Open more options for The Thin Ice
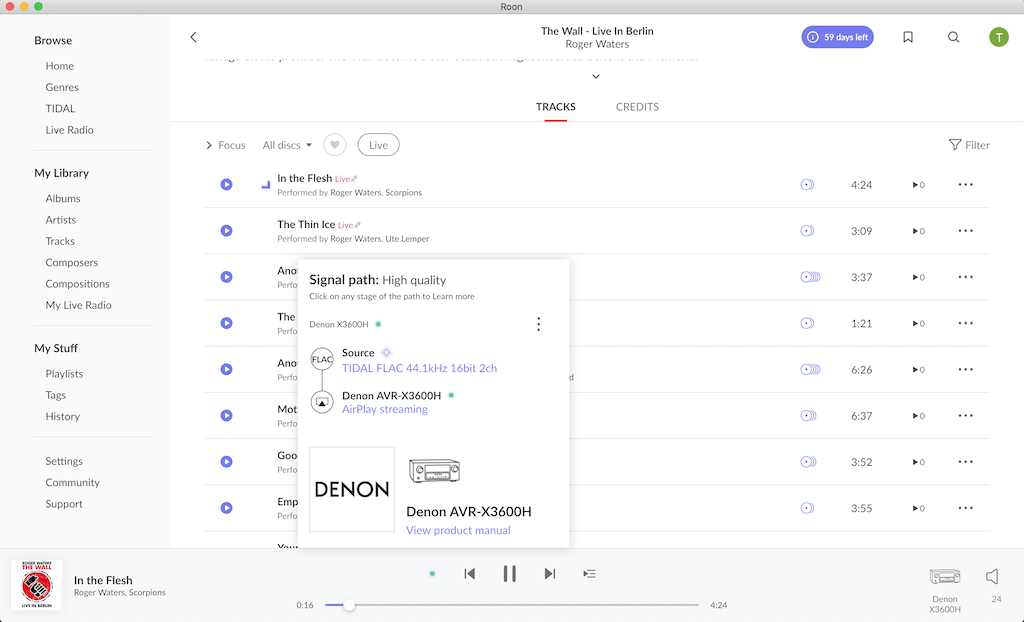Viewport: 1024px width, 622px height. 965,231
